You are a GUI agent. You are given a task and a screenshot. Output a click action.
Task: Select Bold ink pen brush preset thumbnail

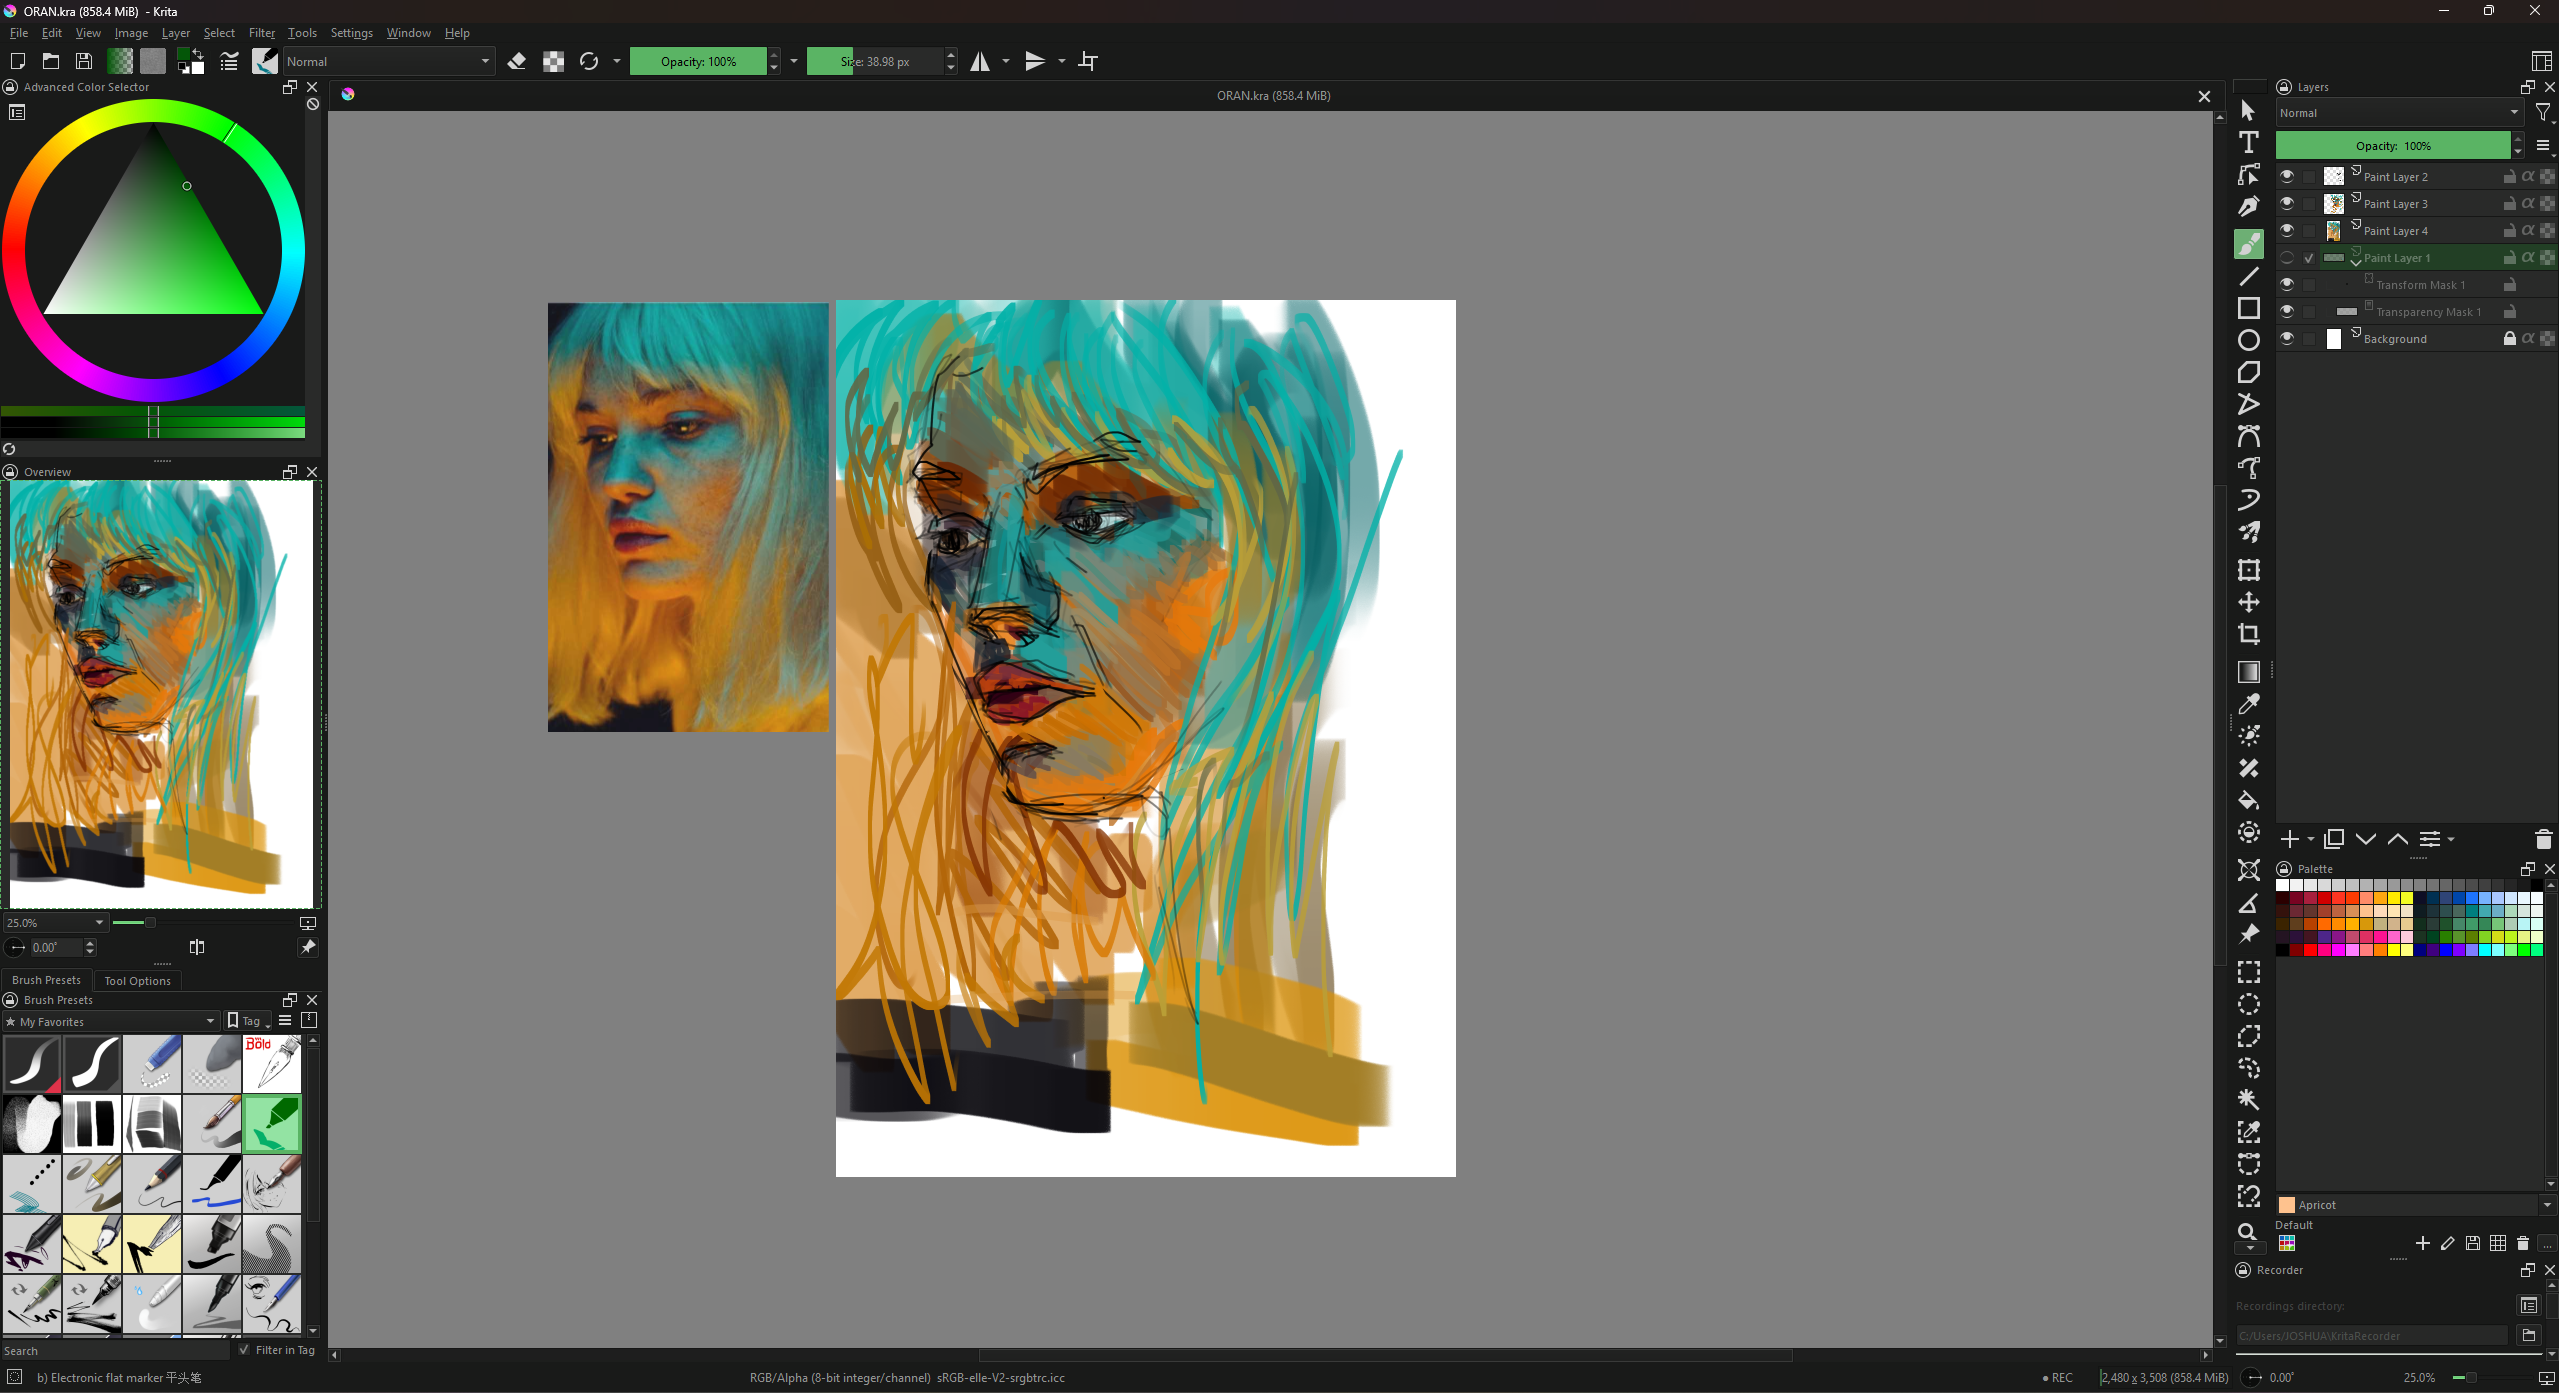coord(271,1063)
